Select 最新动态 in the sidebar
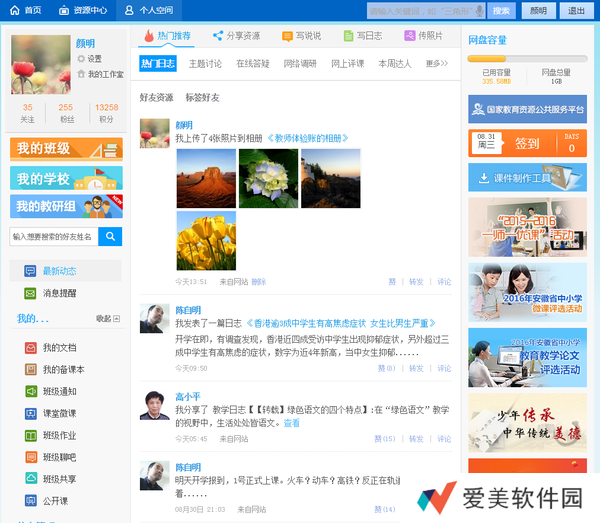Viewport: 600px width, 523px height. point(65,271)
